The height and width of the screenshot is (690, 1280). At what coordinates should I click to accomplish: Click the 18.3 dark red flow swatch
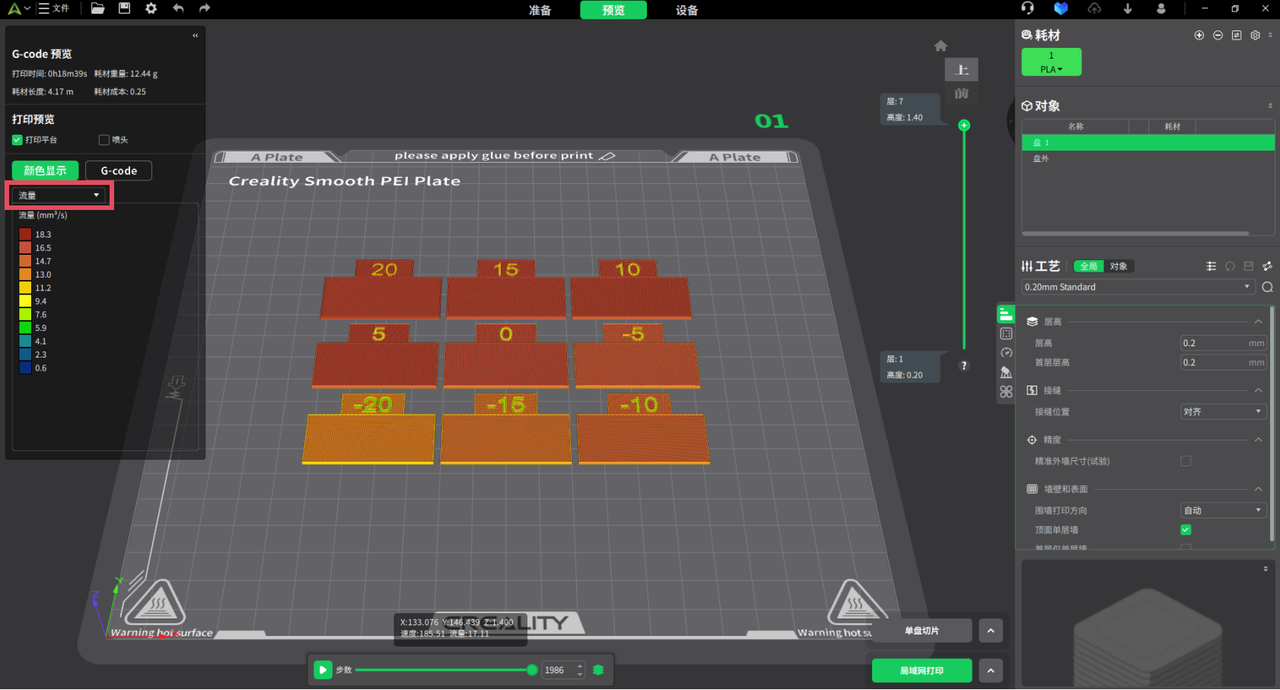25,234
